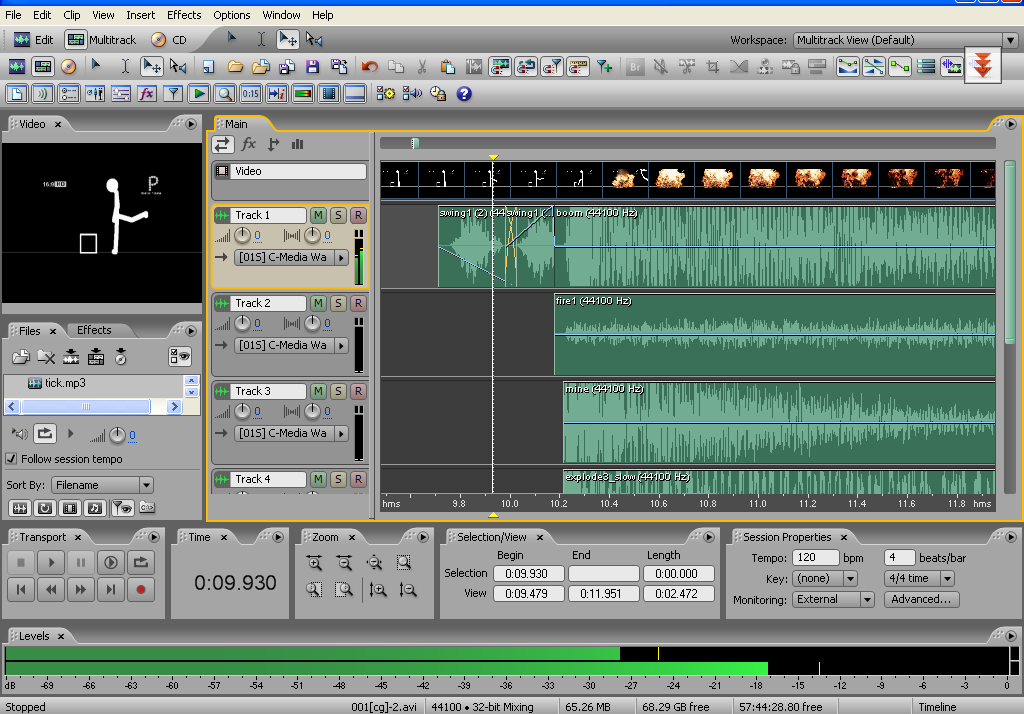Open the Effects menu
1024x714 pixels.
click(184, 15)
